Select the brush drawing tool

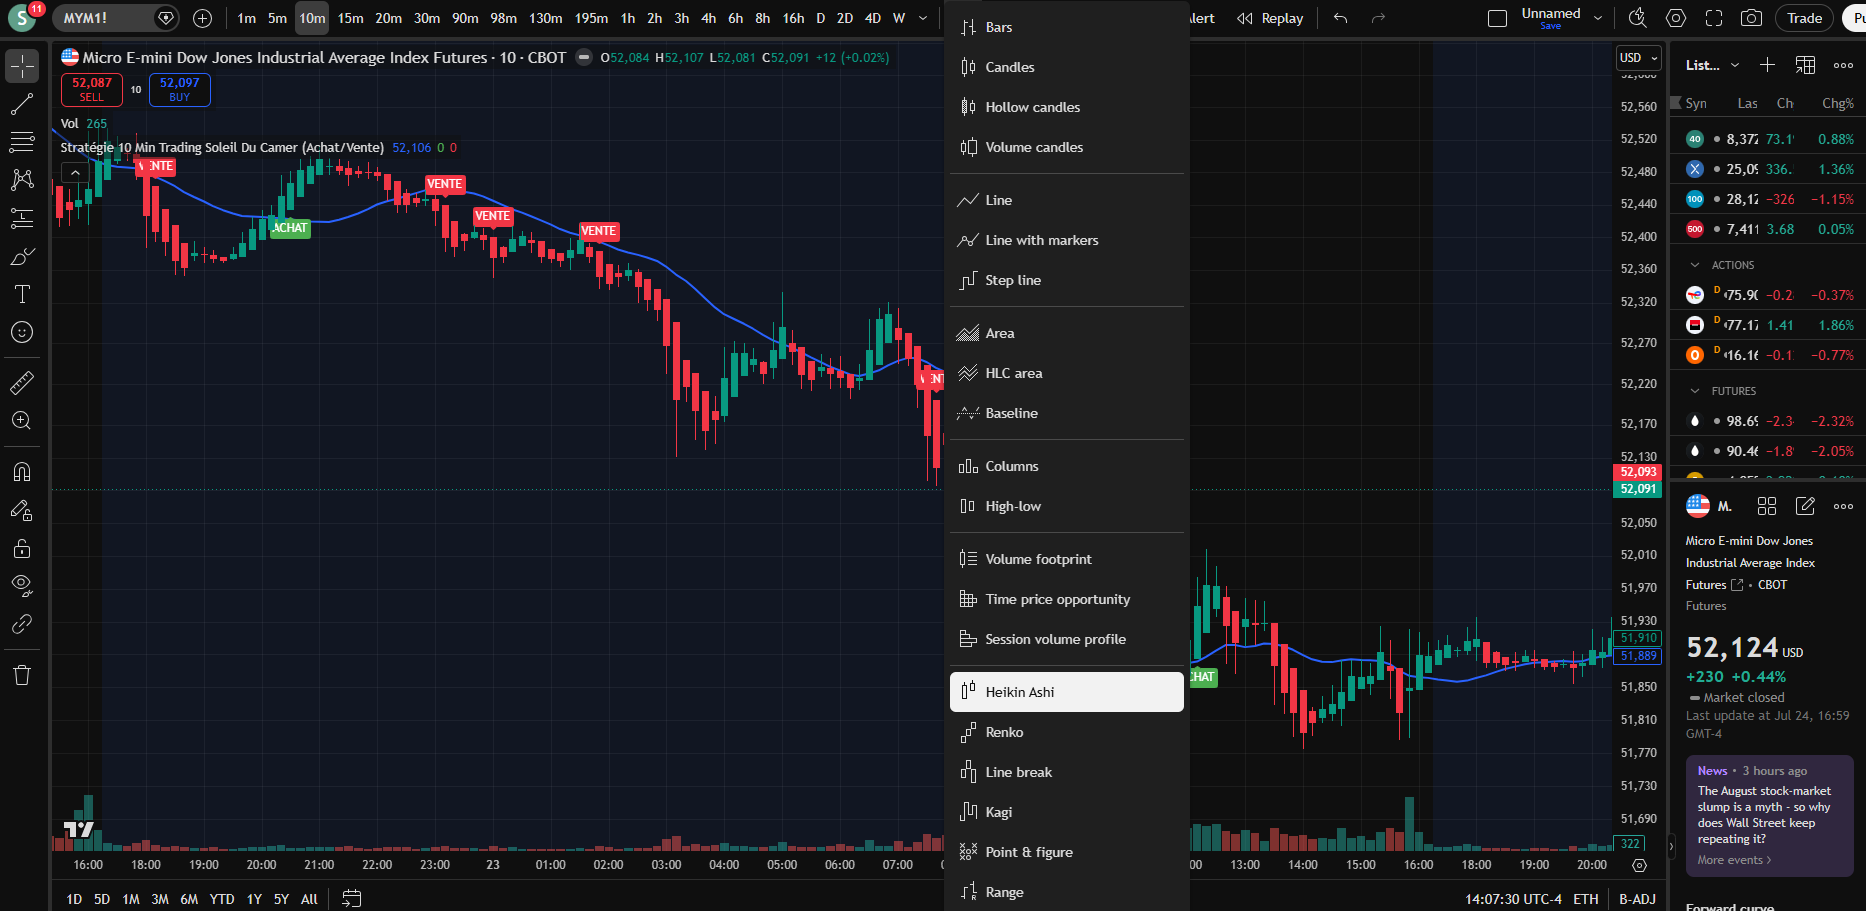22,256
